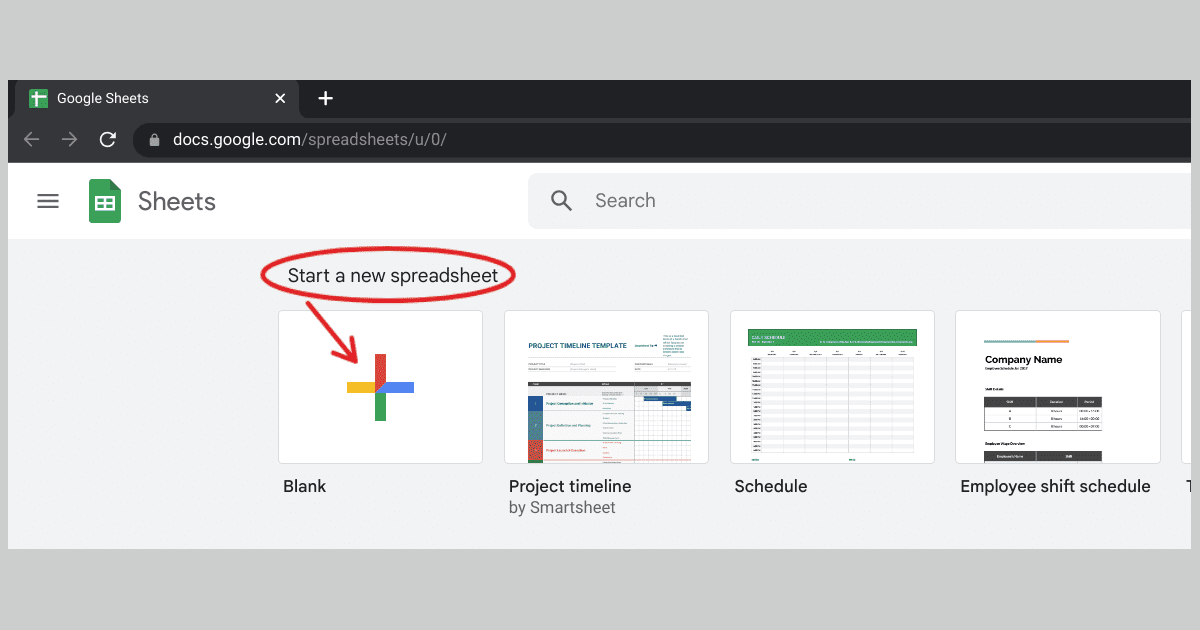View site security lock info
1200x630 pixels.
click(x=154, y=140)
